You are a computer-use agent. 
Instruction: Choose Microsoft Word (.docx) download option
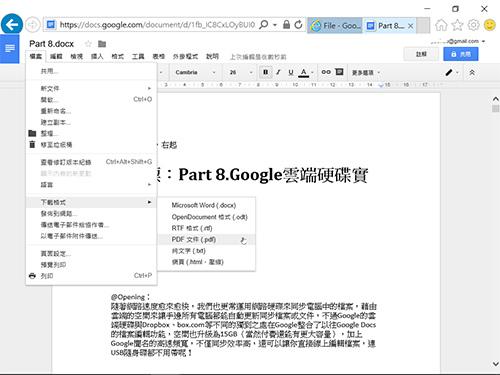coord(206,205)
